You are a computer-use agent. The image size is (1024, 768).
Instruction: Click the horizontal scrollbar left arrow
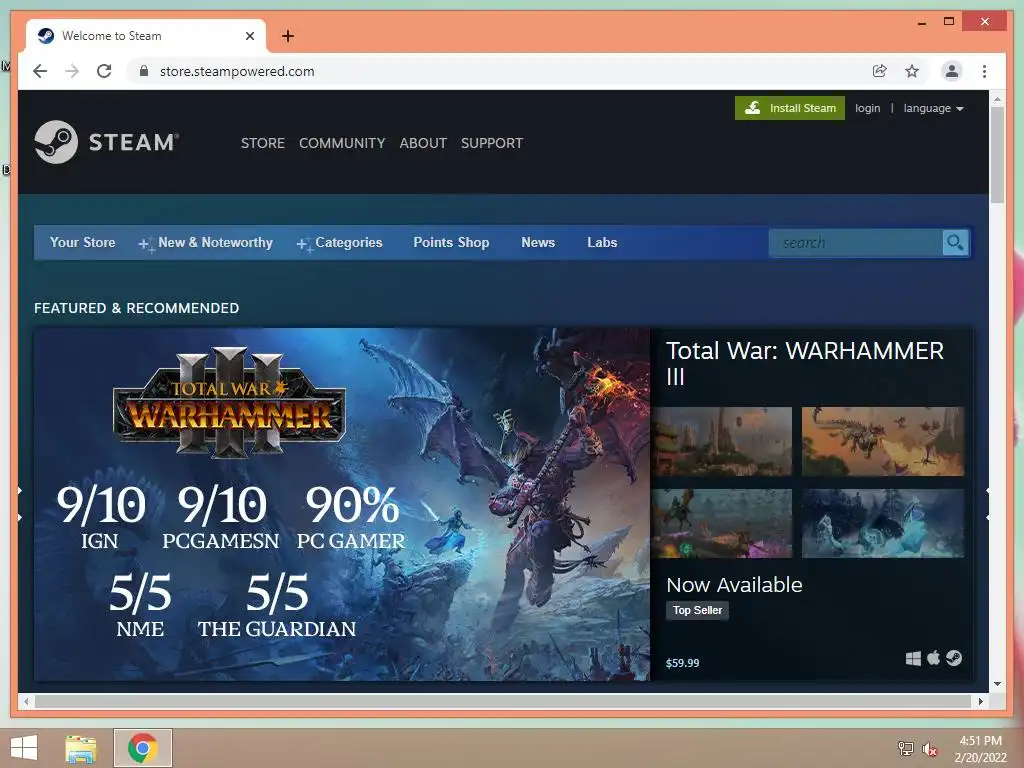click(x=26, y=701)
